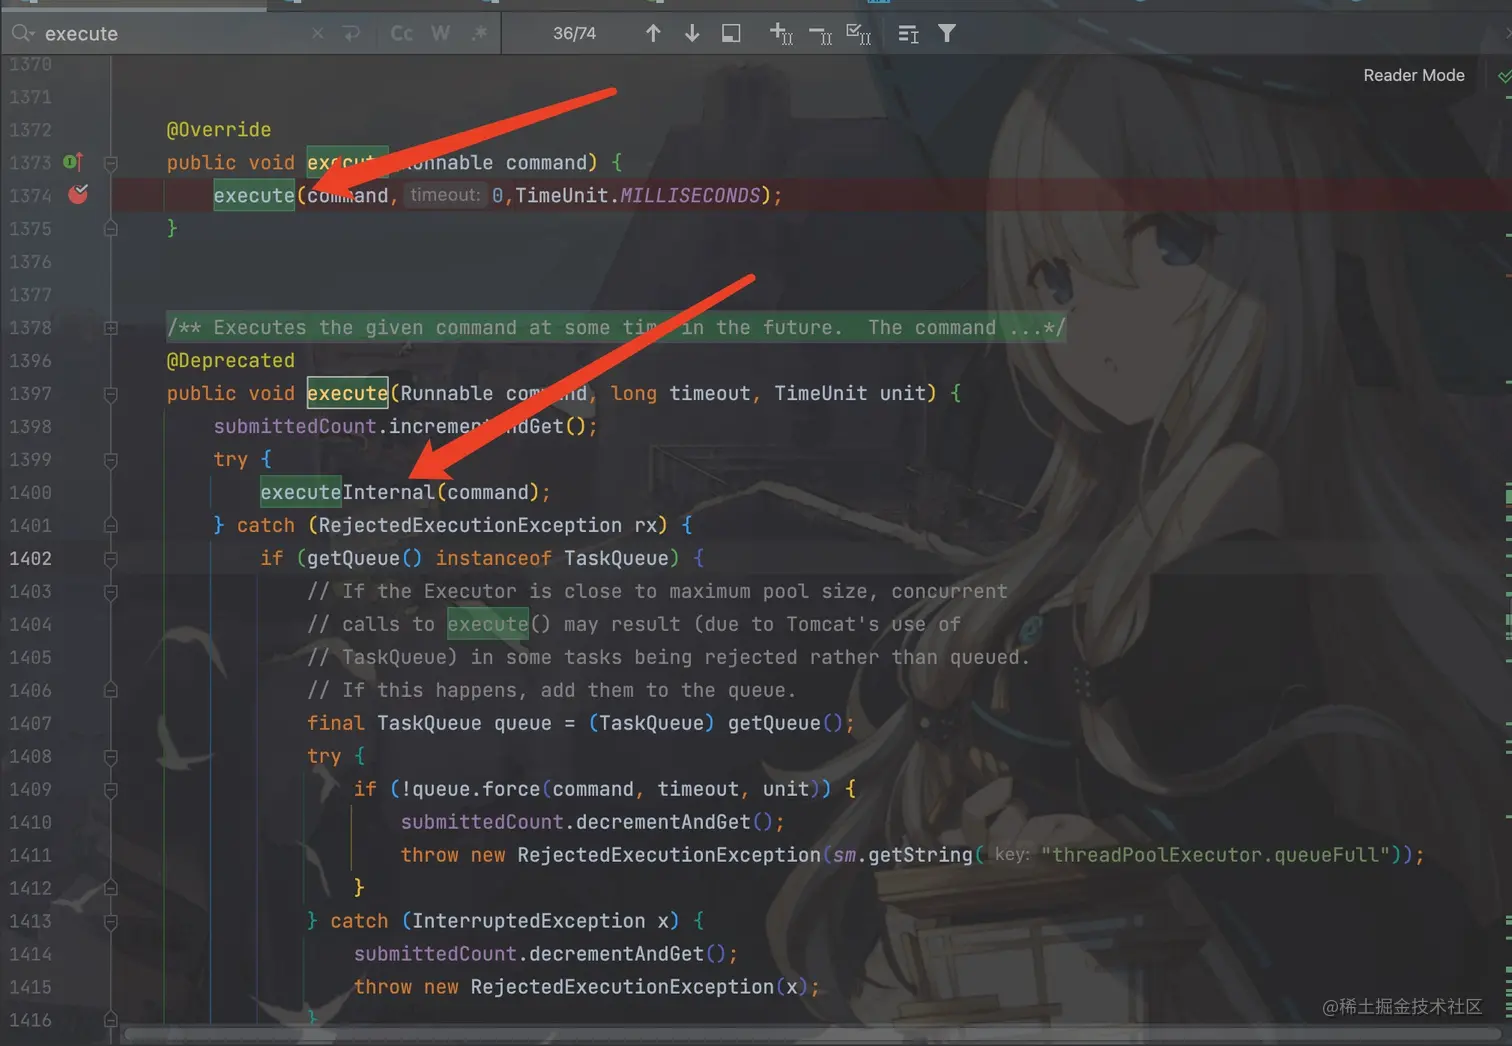Collapse execute method fold at line 1397
Screen dimensions: 1512x1046
(x=111, y=395)
